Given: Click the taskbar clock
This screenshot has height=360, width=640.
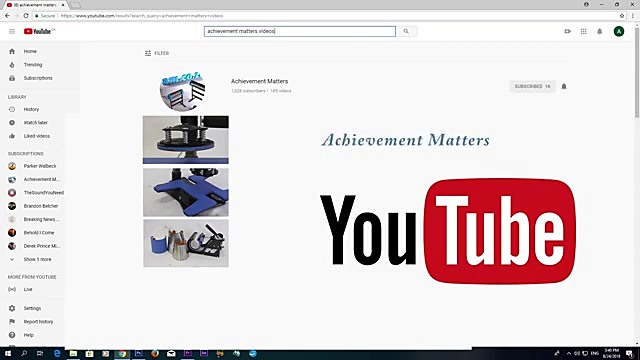Looking at the screenshot, I should [611, 353].
